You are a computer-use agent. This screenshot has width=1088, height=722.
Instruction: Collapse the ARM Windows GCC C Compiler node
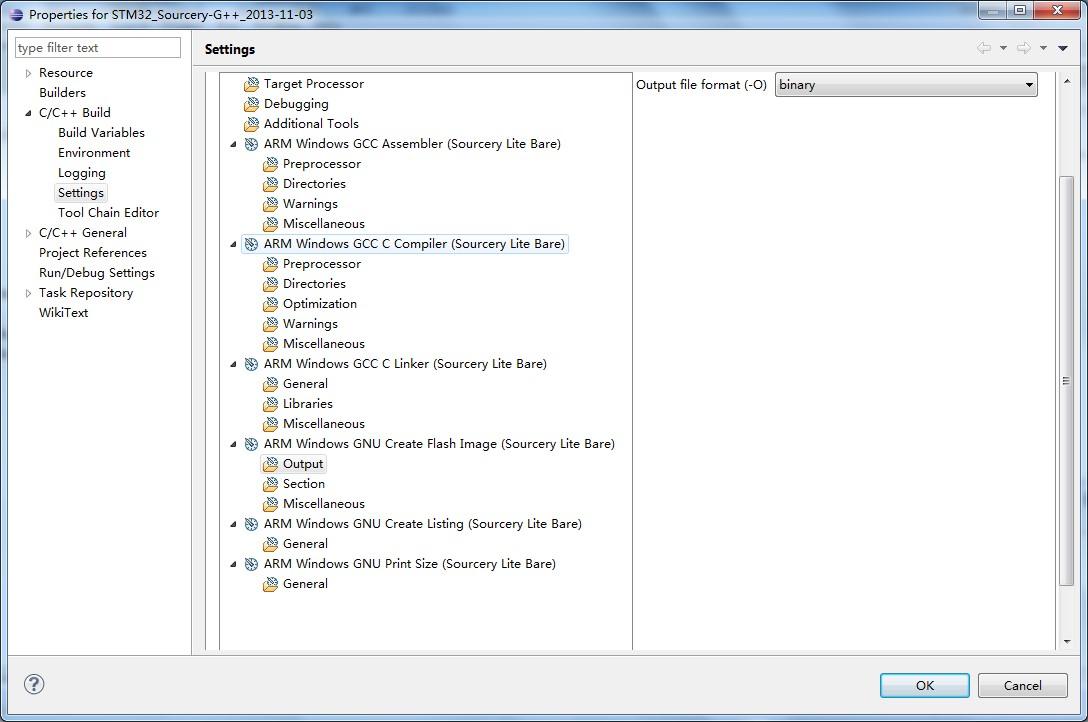pos(232,244)
